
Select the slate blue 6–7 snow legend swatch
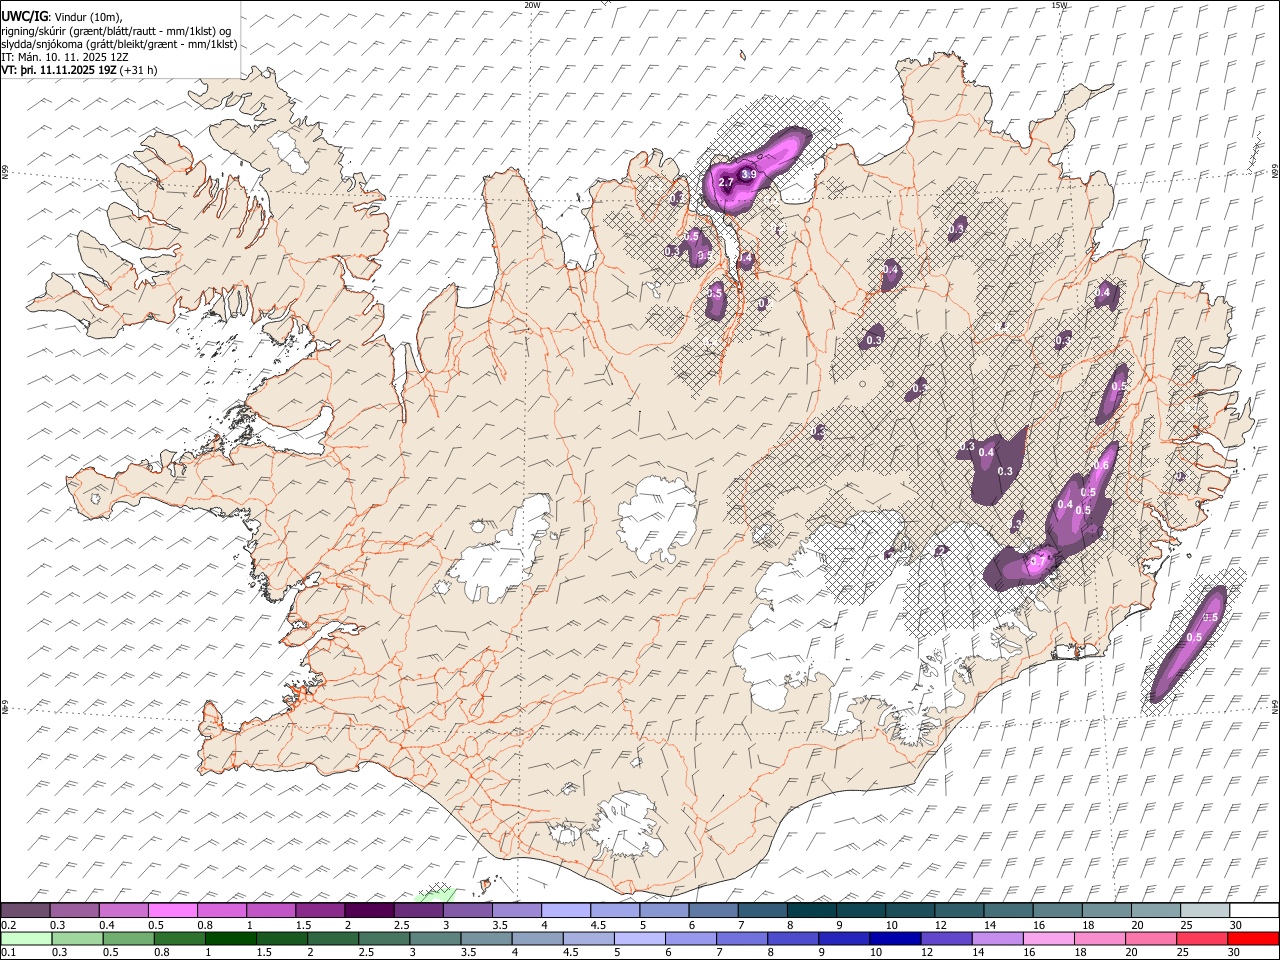click(712, 911)
